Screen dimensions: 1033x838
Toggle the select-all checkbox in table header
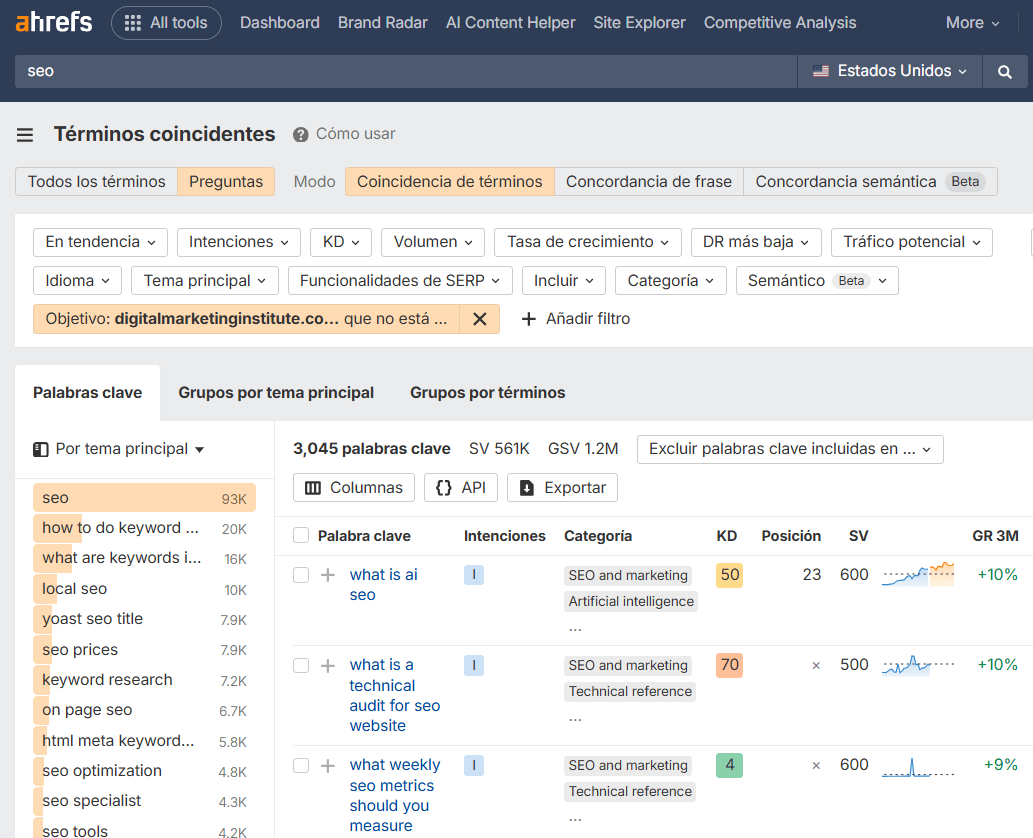(301, 536)
